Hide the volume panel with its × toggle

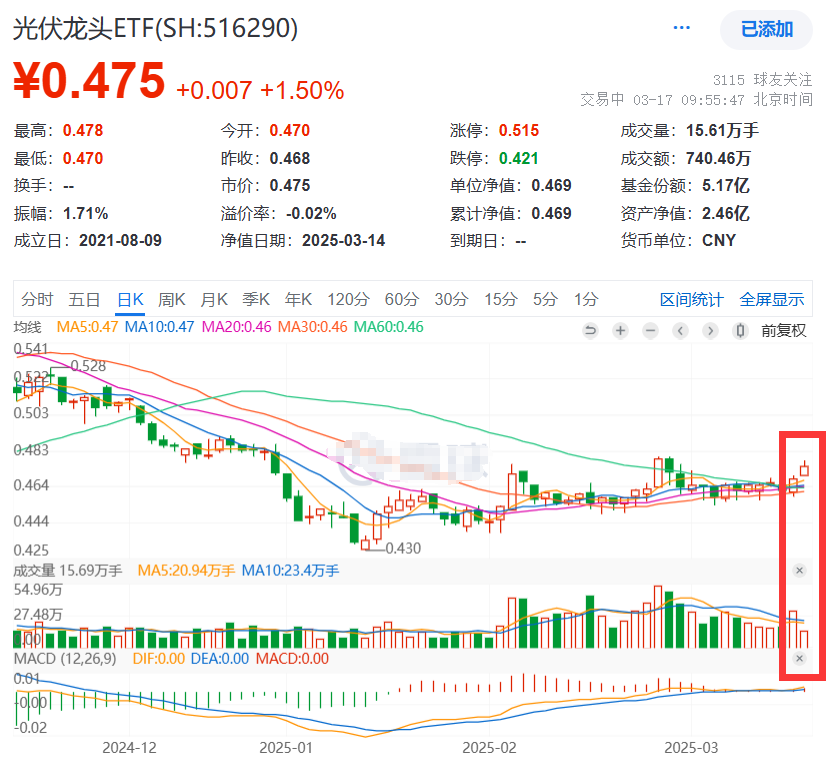point(799,570)
